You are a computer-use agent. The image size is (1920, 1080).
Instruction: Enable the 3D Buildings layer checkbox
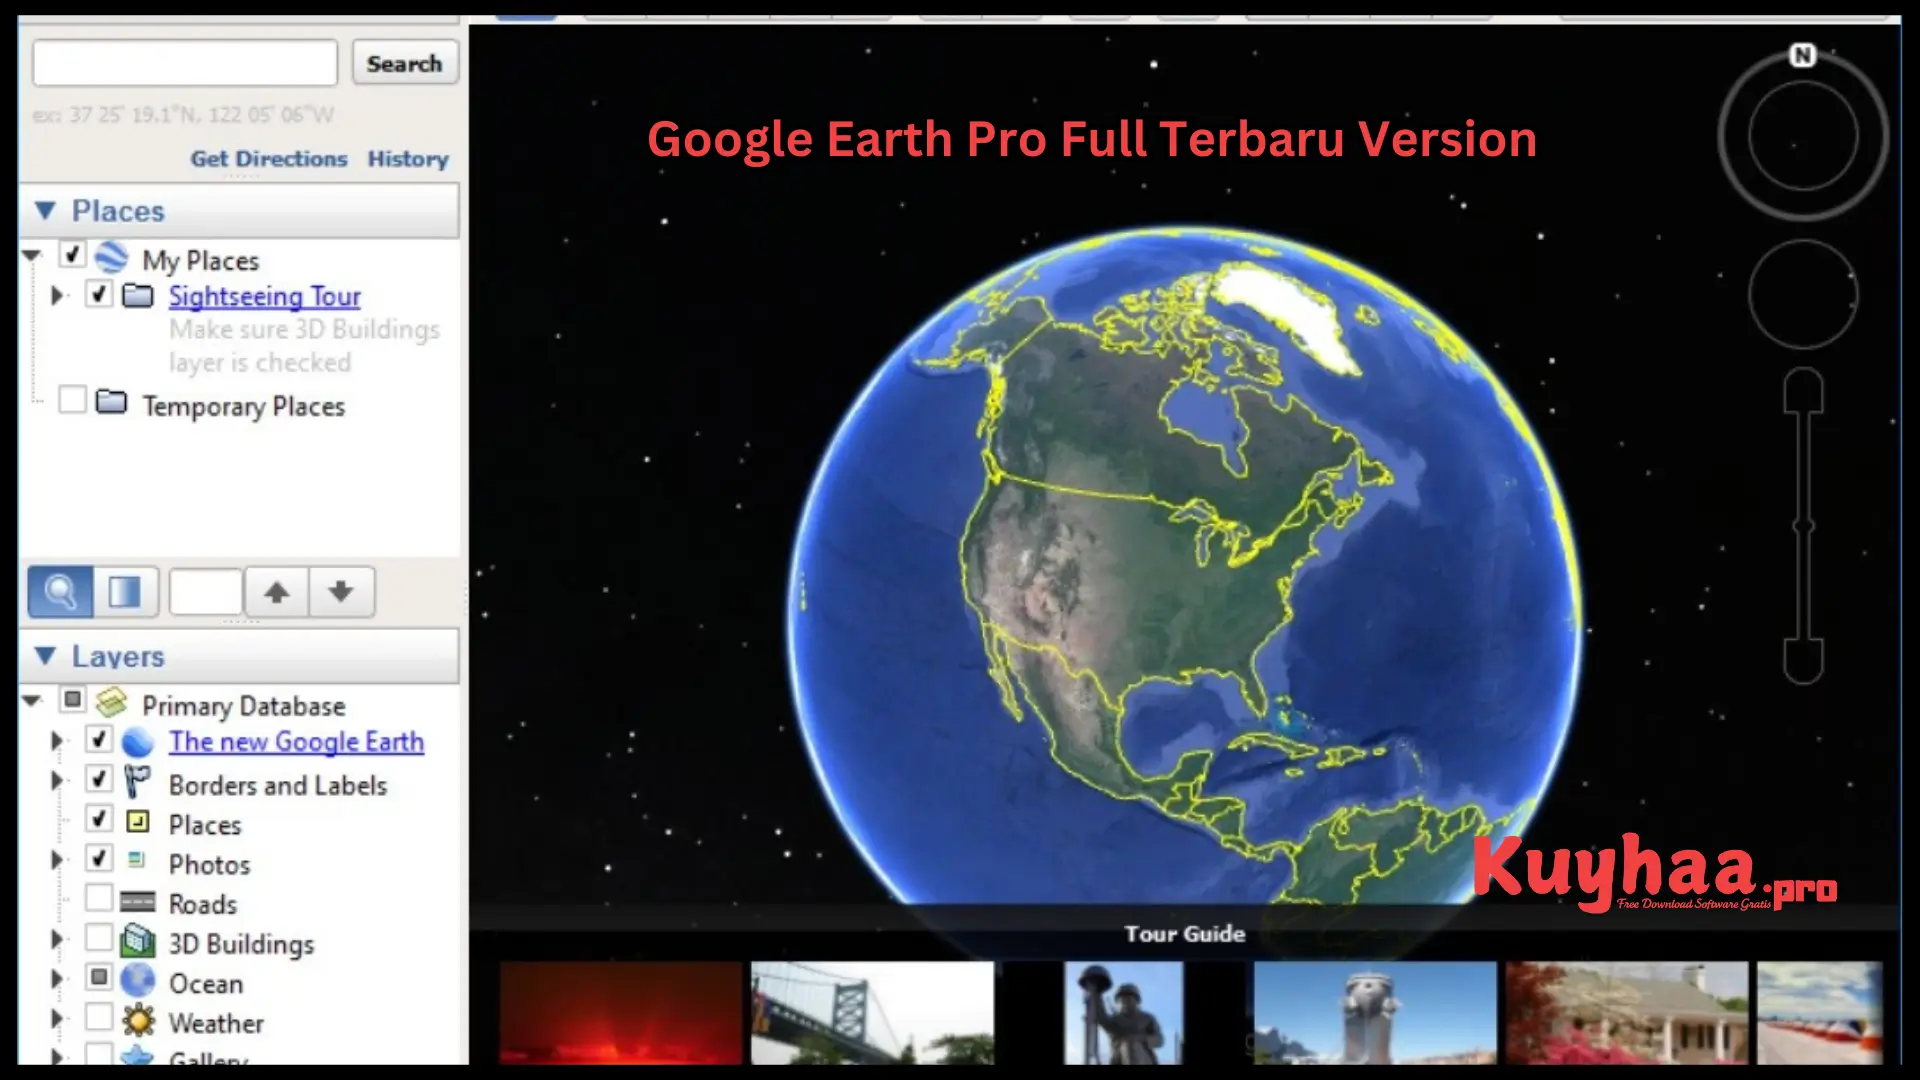99,938
